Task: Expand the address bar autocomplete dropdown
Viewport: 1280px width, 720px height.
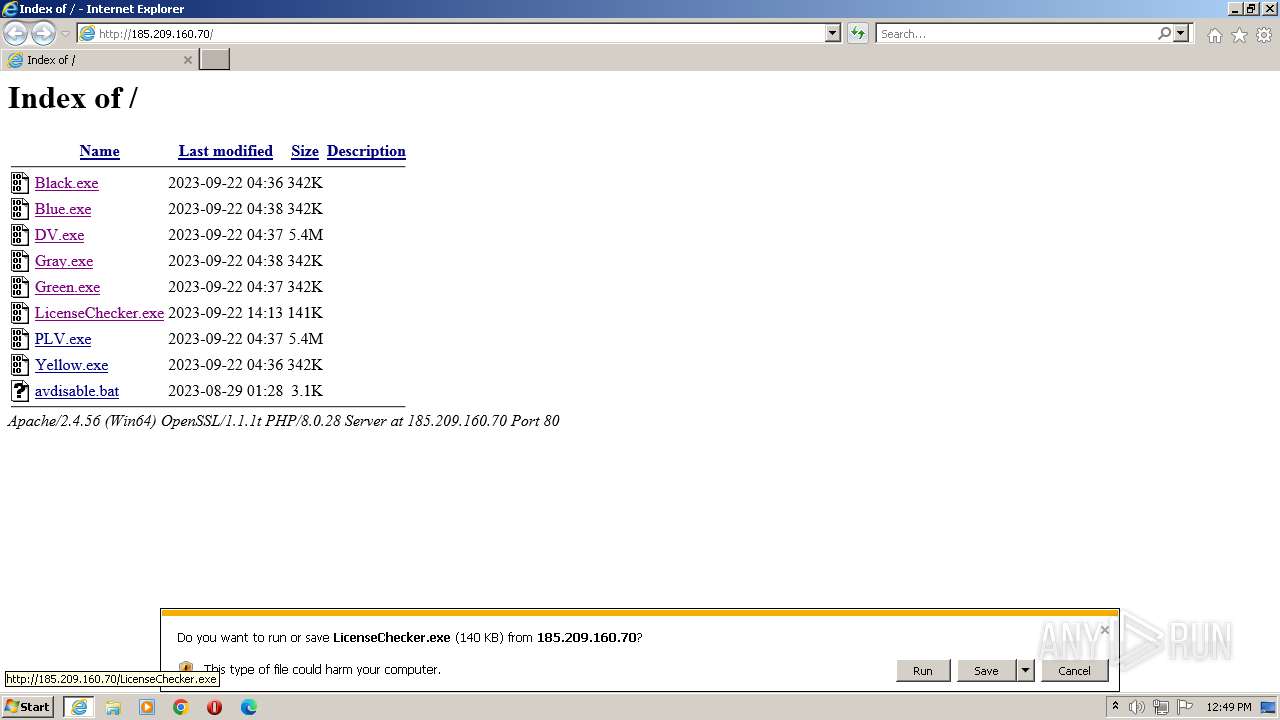Action: [833, 33]
